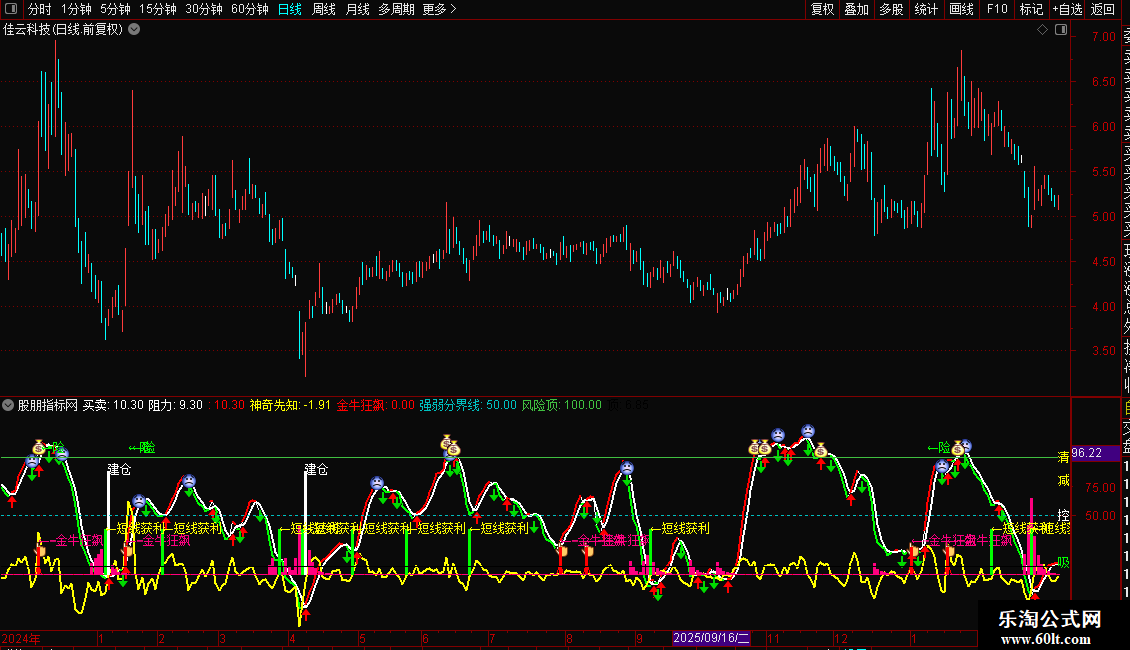
Task: Select the 60分钟 period
Action: coord(249,9)
